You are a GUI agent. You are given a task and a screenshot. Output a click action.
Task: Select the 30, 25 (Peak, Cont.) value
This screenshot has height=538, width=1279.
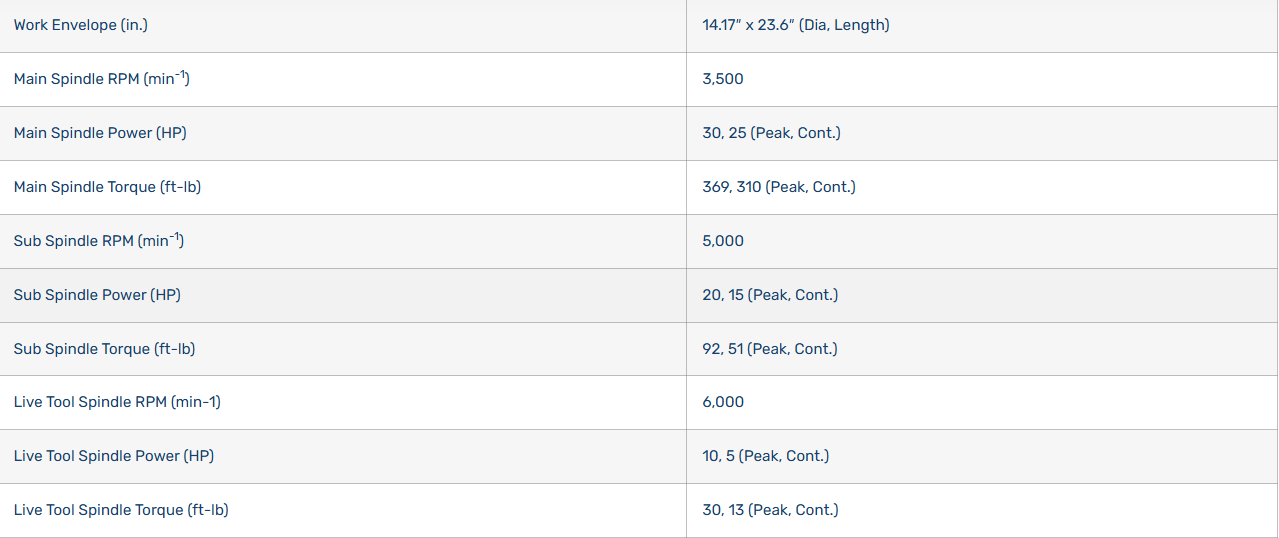[771, 133]
